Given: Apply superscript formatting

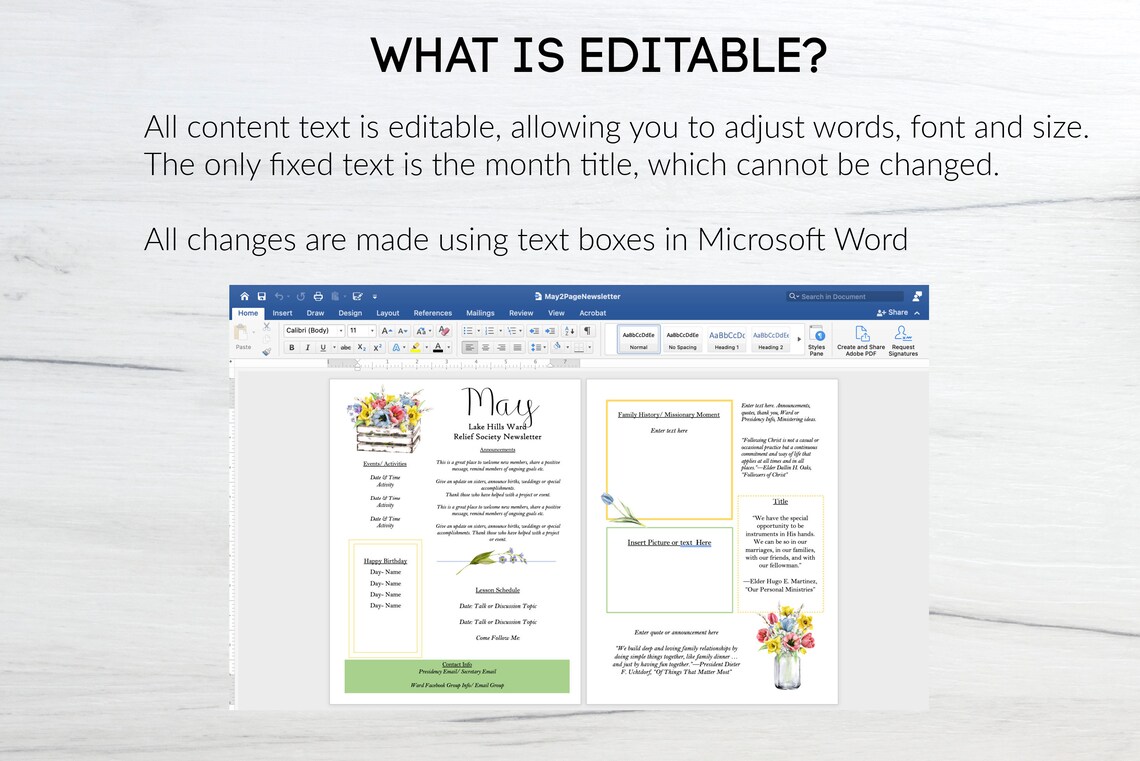Looking at the screenshot, I should (x=378, y=347).
